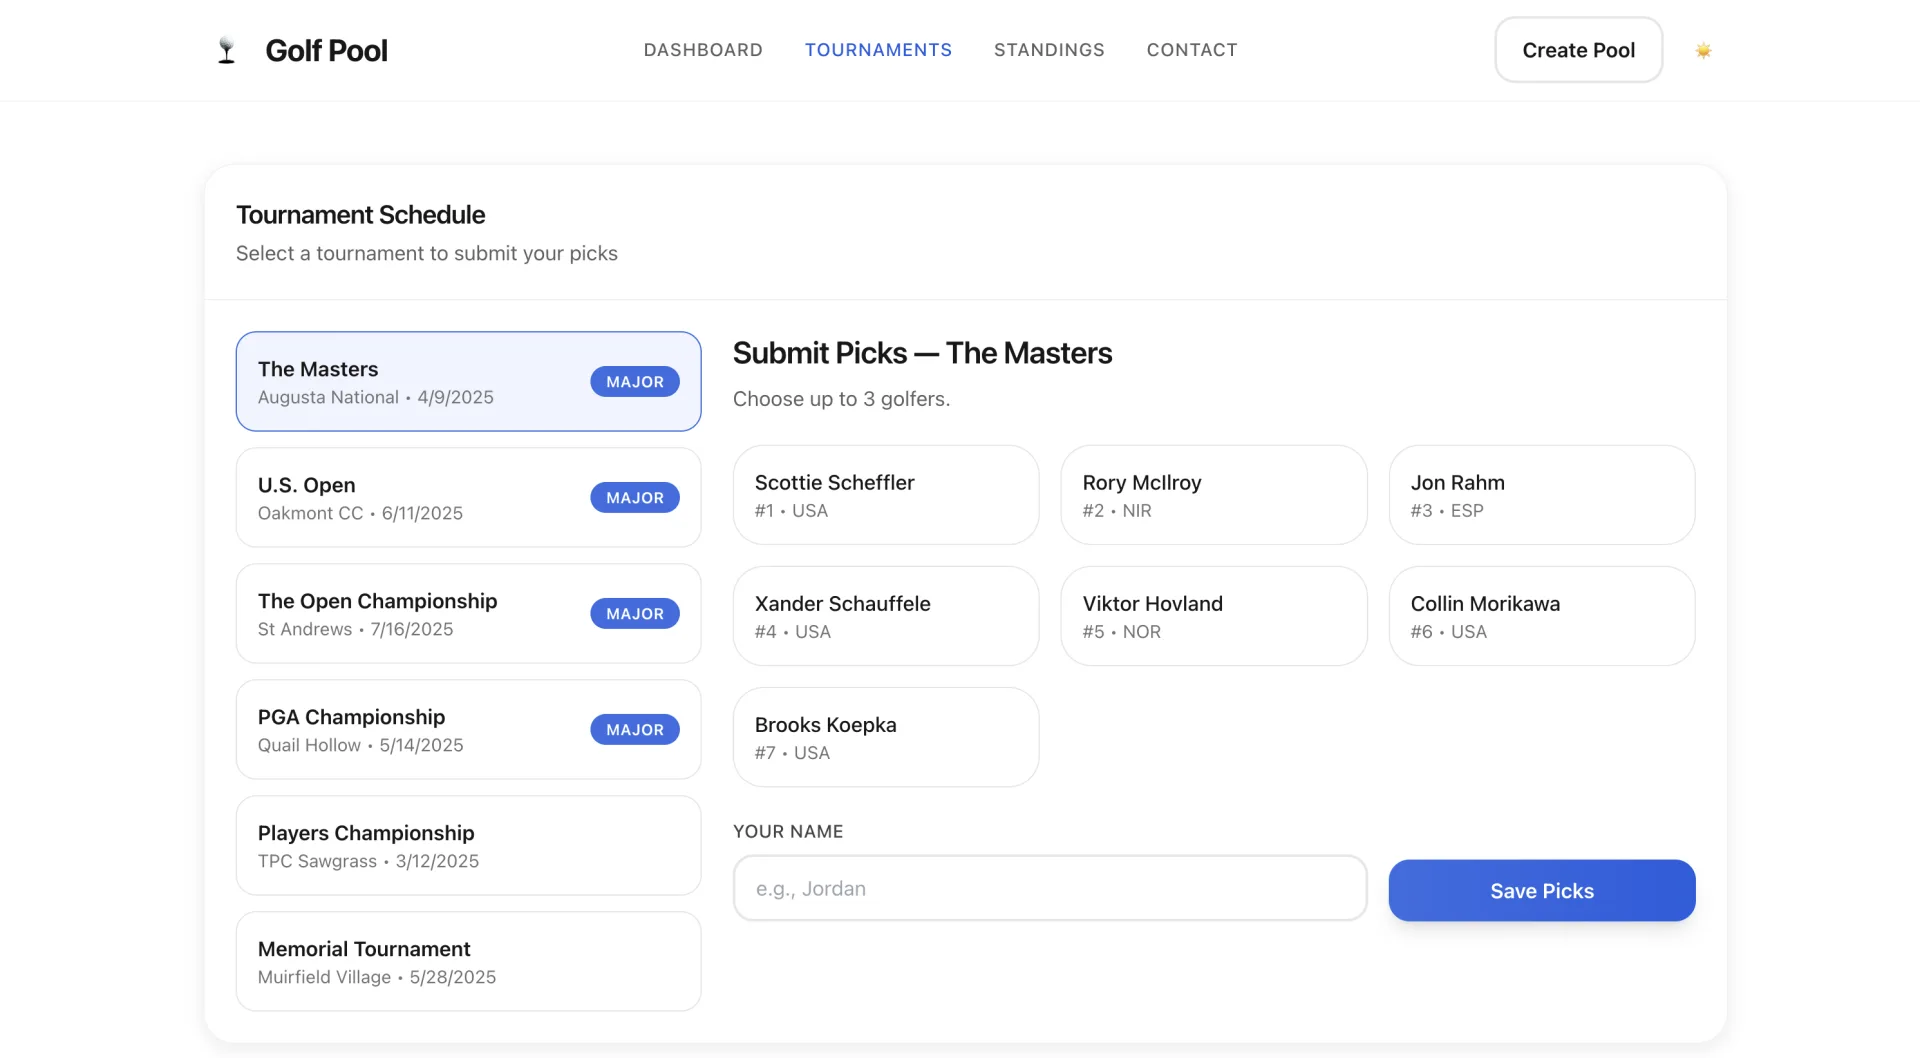Open the Golf Pool home title

pyautogui.click(x=326, y=50)
